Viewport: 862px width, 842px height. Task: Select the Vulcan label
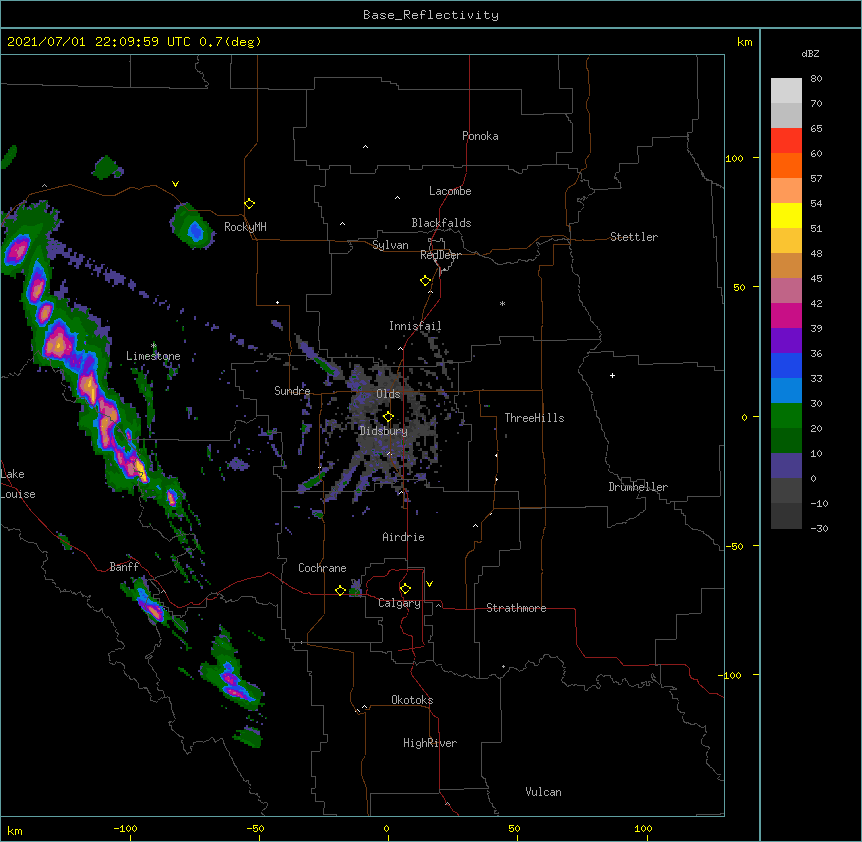click(x=543, y=792)
